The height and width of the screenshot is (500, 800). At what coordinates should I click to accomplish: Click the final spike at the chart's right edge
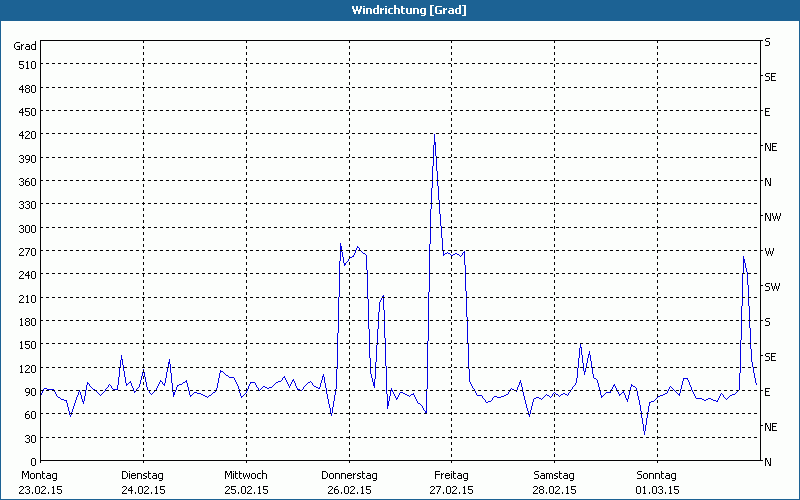click(743, 258)
